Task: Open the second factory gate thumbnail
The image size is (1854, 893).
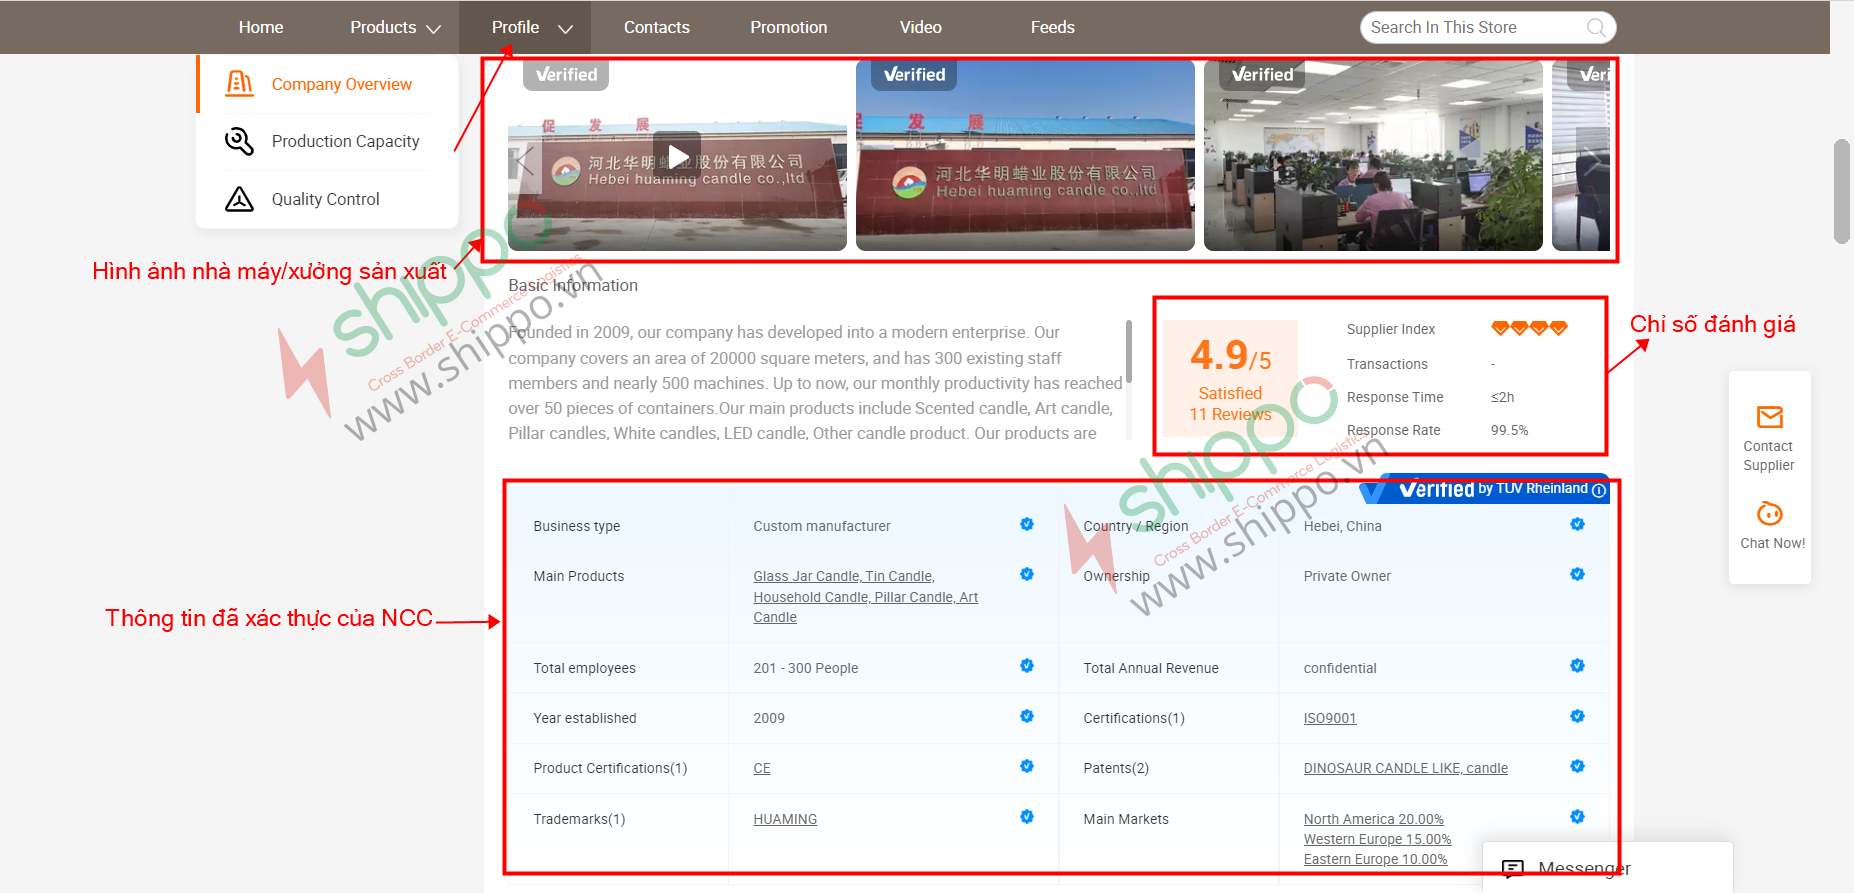Action: click(x=1025, y=155)
